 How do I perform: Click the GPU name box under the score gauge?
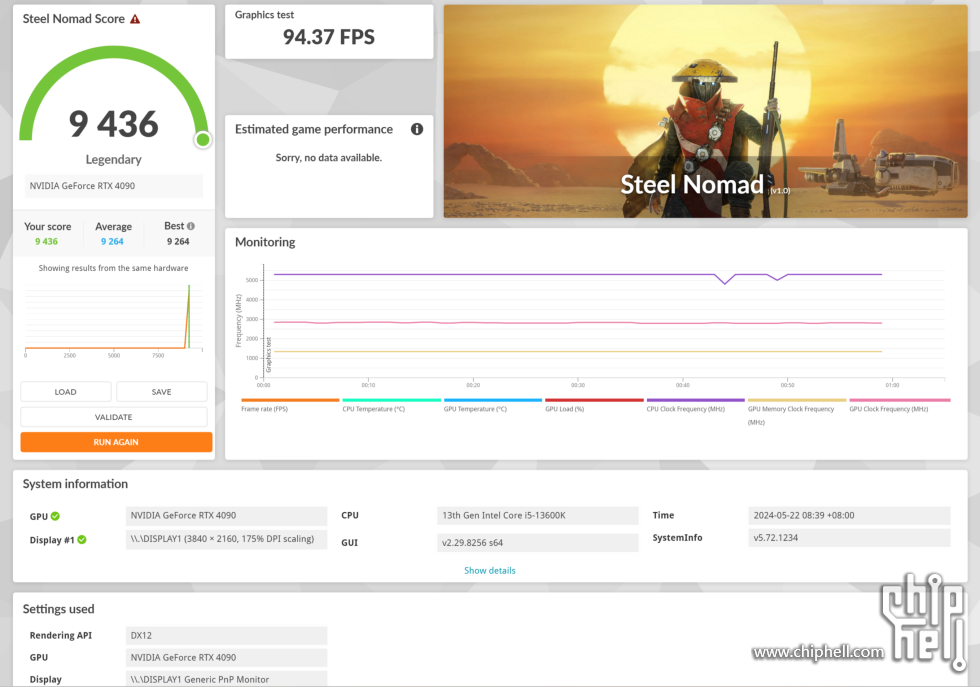[x=114, y=186]
